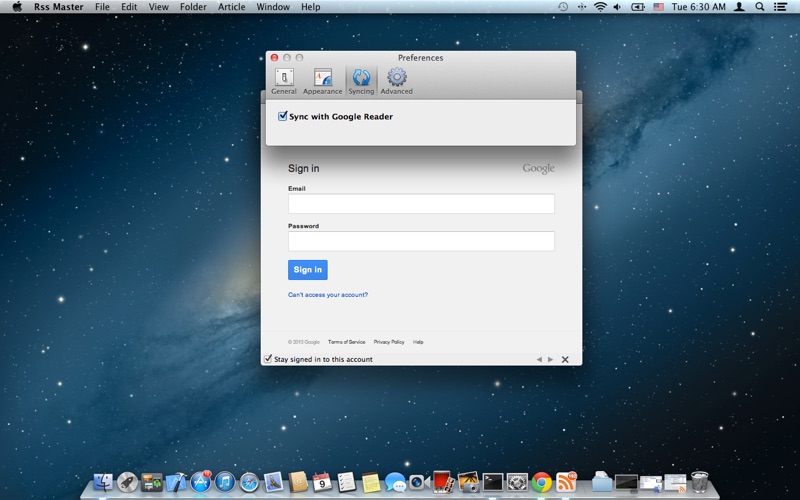Screen dimensions: 800x500
Task: Open Safari compass icon in dock
Action: coord(249,482)
